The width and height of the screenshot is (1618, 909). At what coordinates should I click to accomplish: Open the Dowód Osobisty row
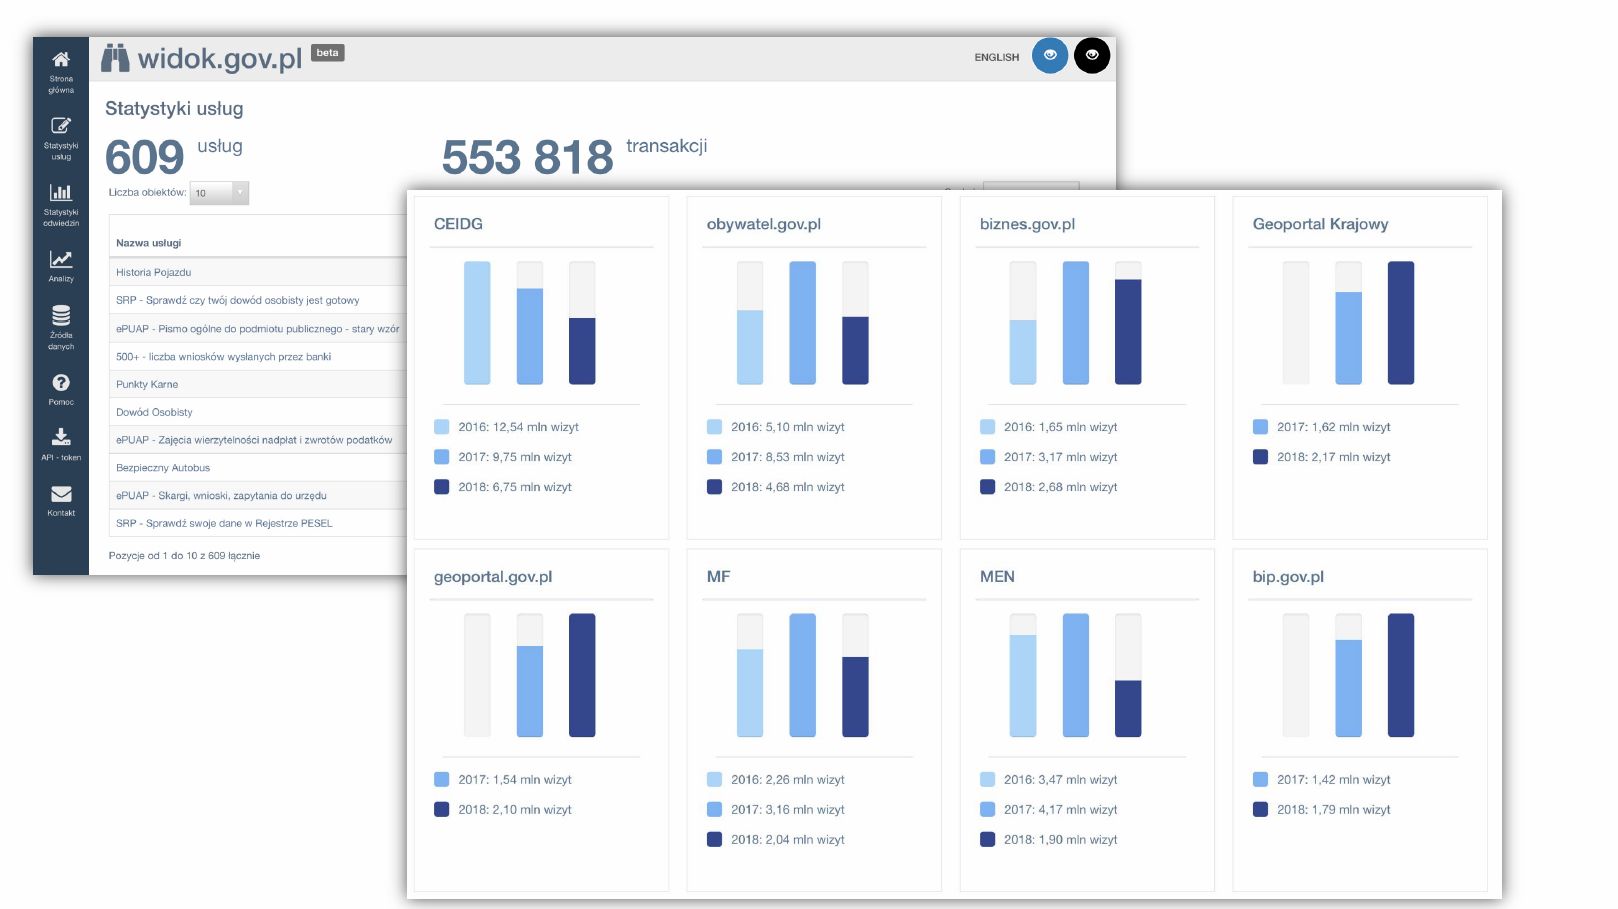point(258,412)
